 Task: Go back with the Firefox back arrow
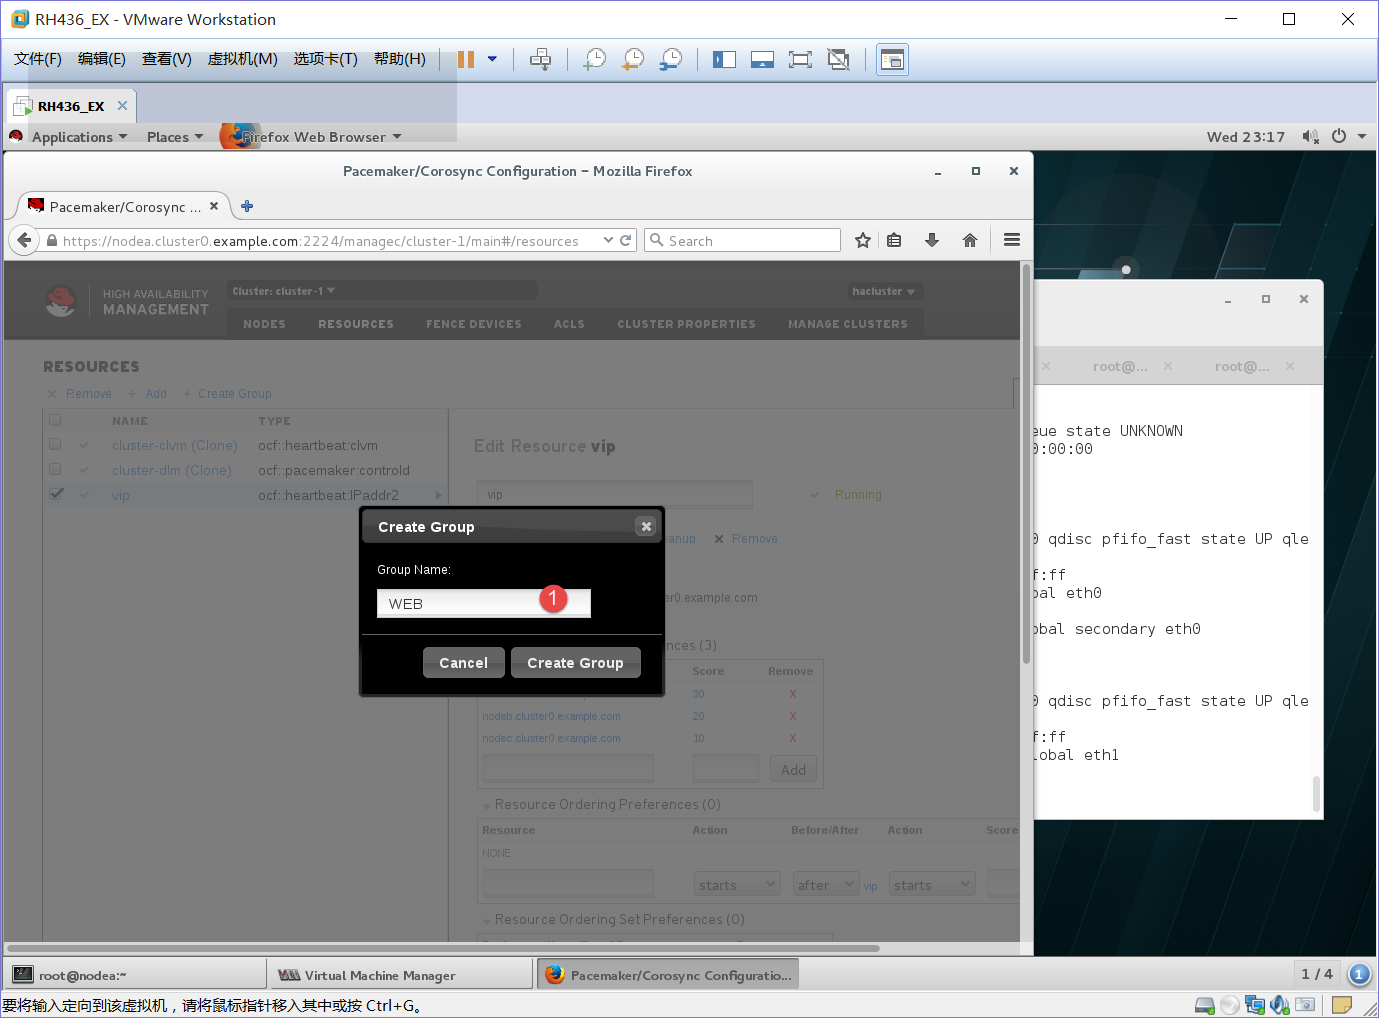pyautogui.click(x=25, y=240)
